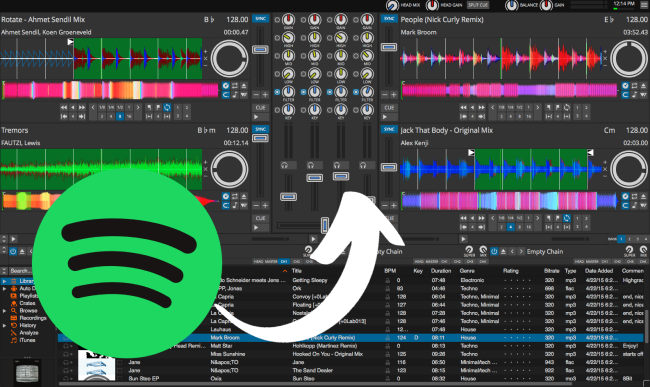650x387 pixels.
Task: Click next chain arrow beside Empty Chain
Action: click(521, 252)
